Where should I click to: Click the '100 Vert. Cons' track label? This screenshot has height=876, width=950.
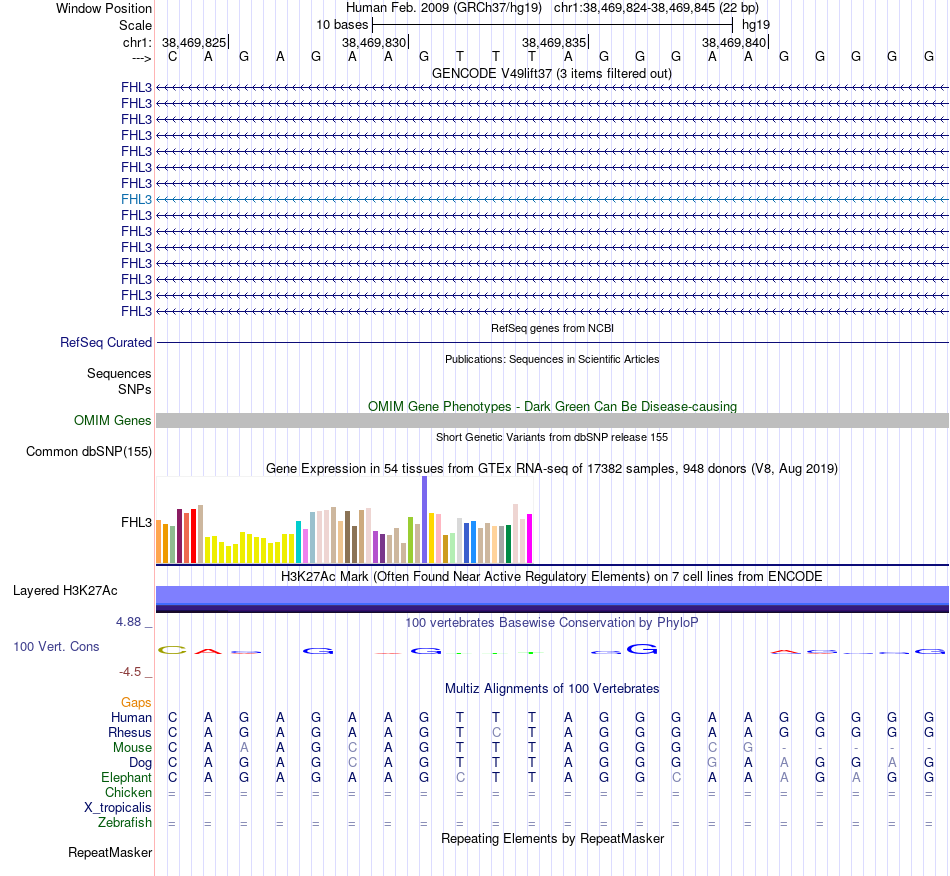click(x=56, y=646)
